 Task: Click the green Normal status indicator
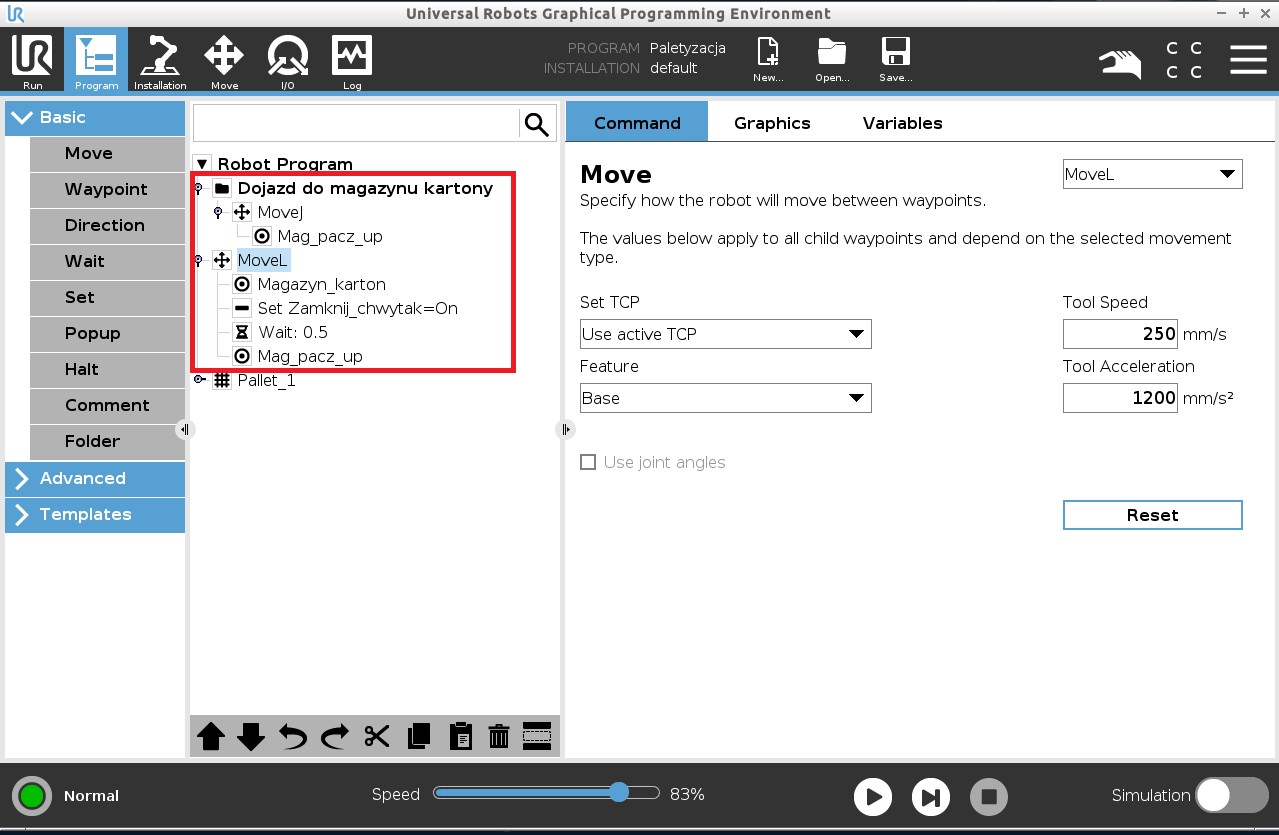[32, 796]
